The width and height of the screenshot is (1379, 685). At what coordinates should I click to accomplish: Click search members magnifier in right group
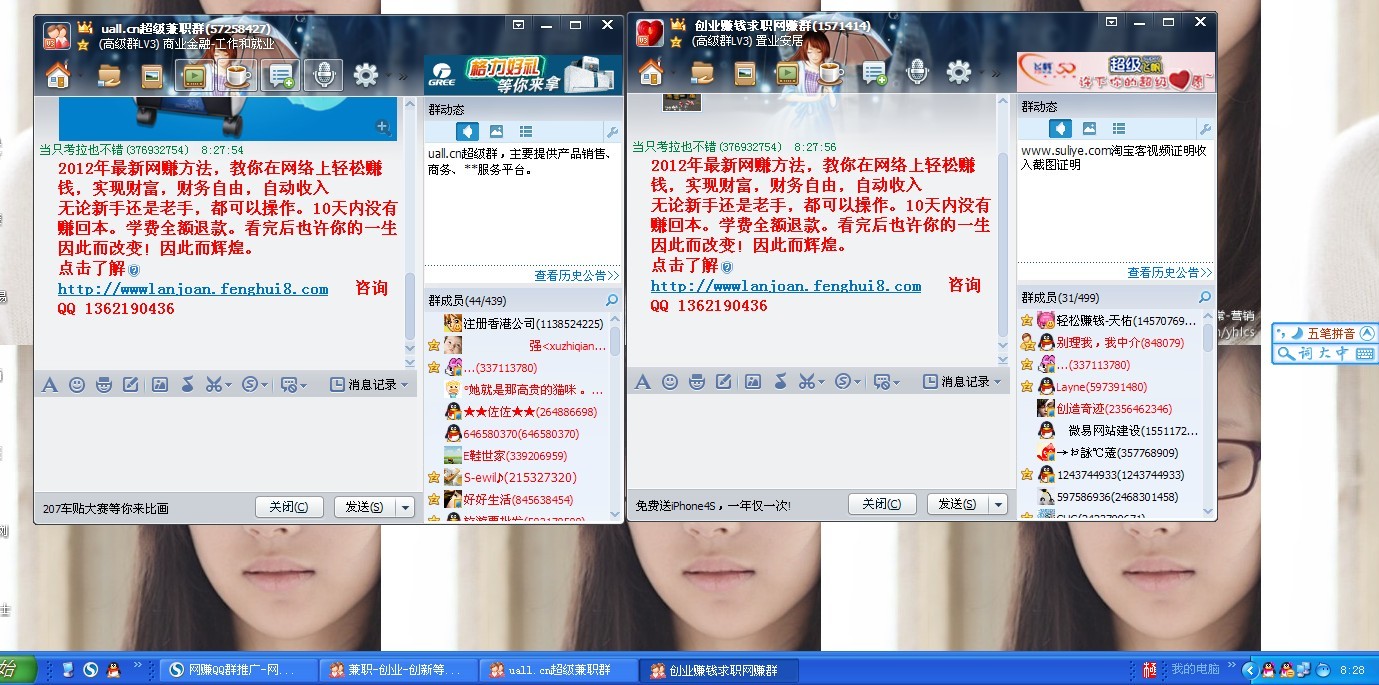(1204, 297)
